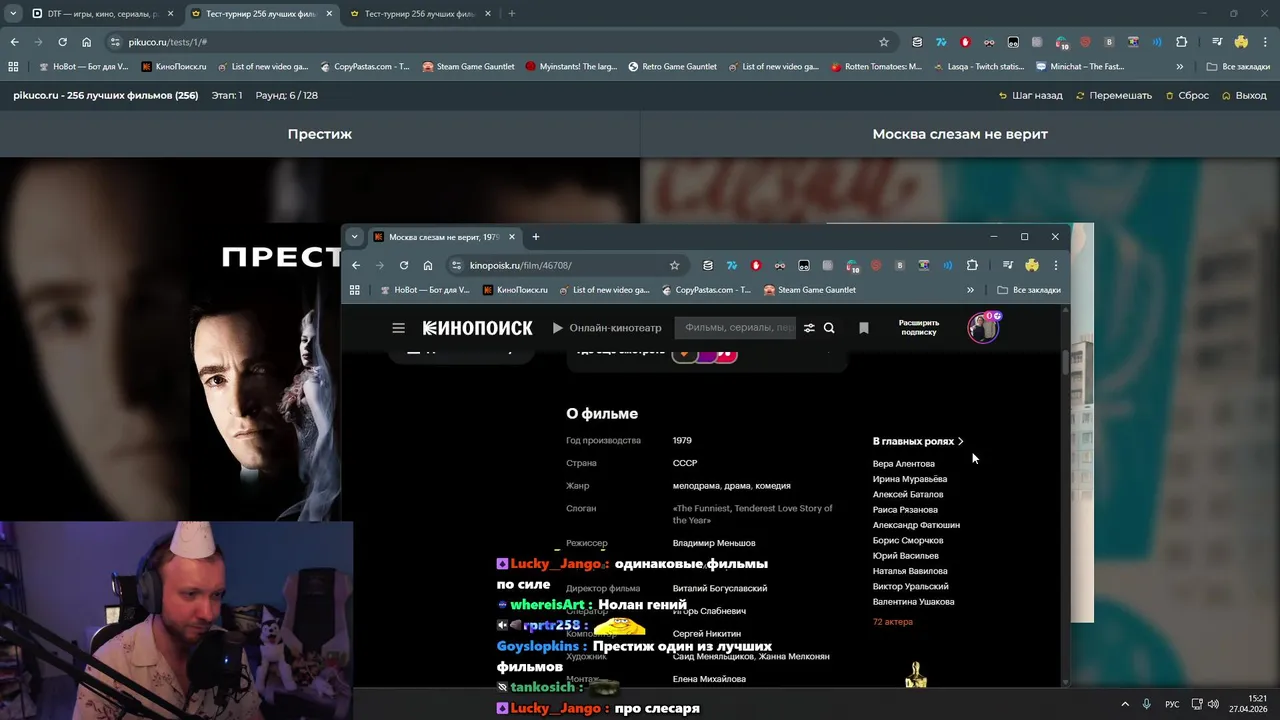Image resolution: width=1280 pixels, height=720 pixels.
Task: Expand more bookmarks chevron in Kinopoisk window
Action: coord(970,290)
